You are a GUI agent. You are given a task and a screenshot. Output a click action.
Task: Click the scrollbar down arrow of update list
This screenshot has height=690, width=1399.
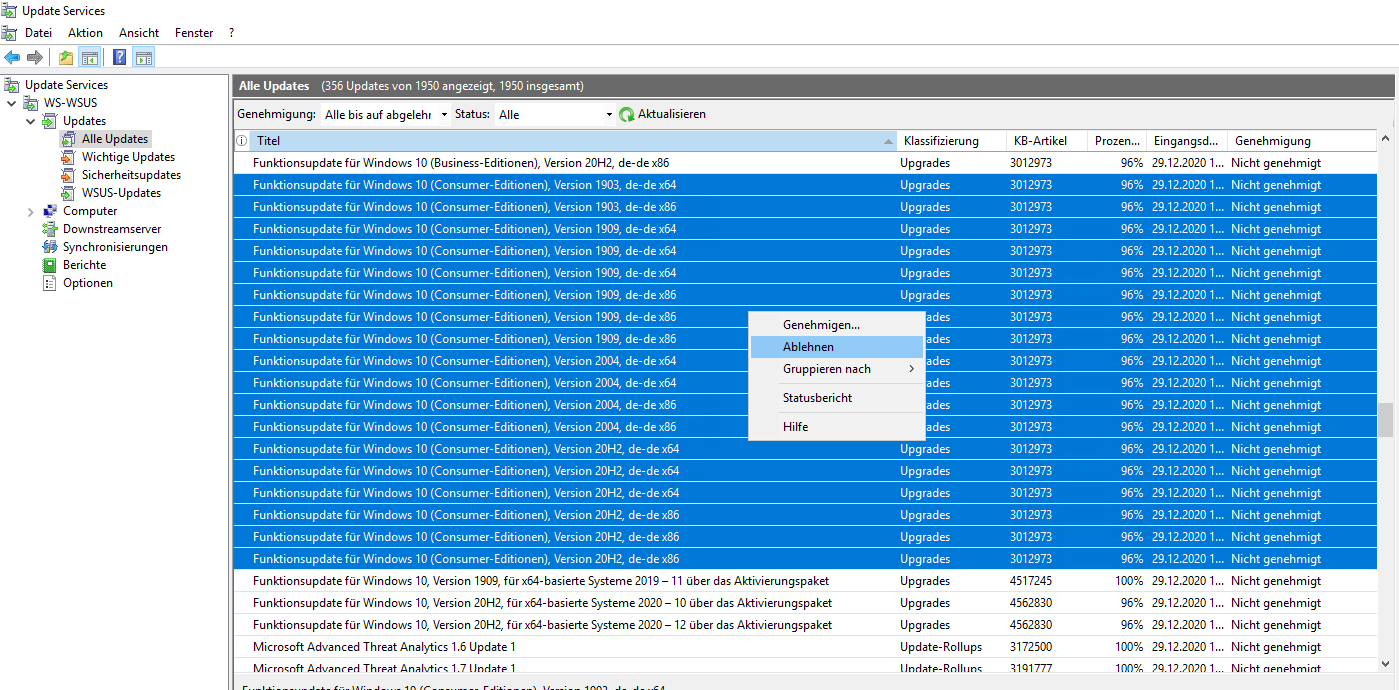click(1385, 662)
